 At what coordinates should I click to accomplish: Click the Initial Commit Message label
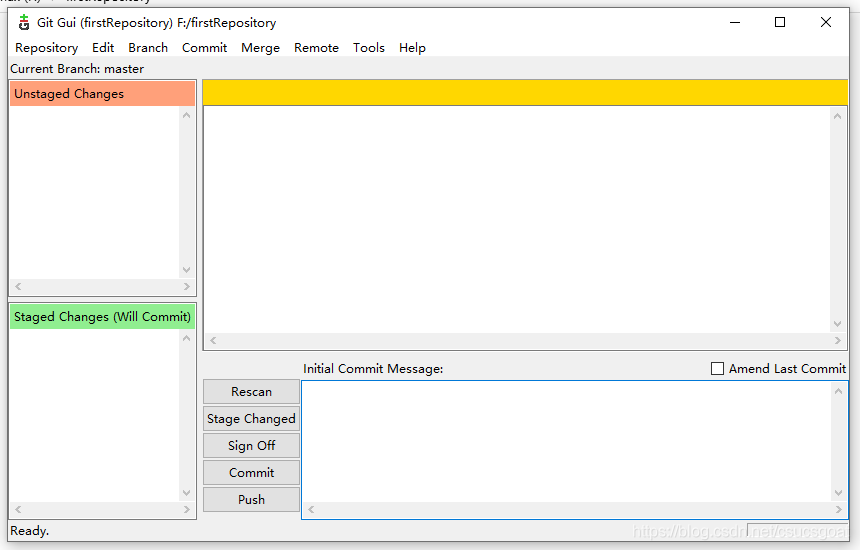click(373, 368)
